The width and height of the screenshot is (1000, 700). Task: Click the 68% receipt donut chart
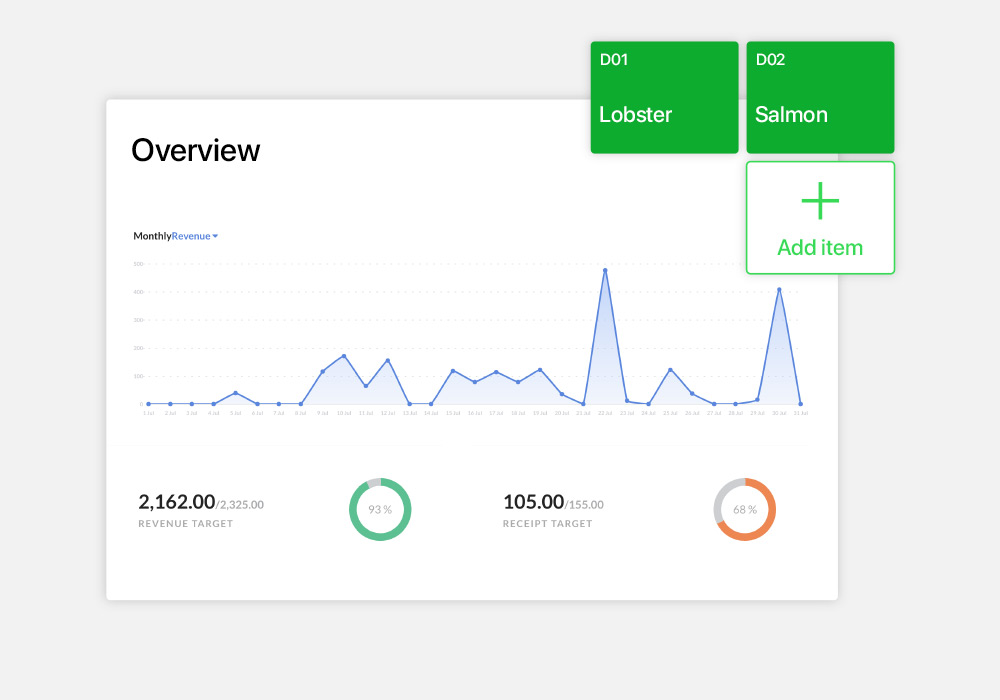click(745, 509)
